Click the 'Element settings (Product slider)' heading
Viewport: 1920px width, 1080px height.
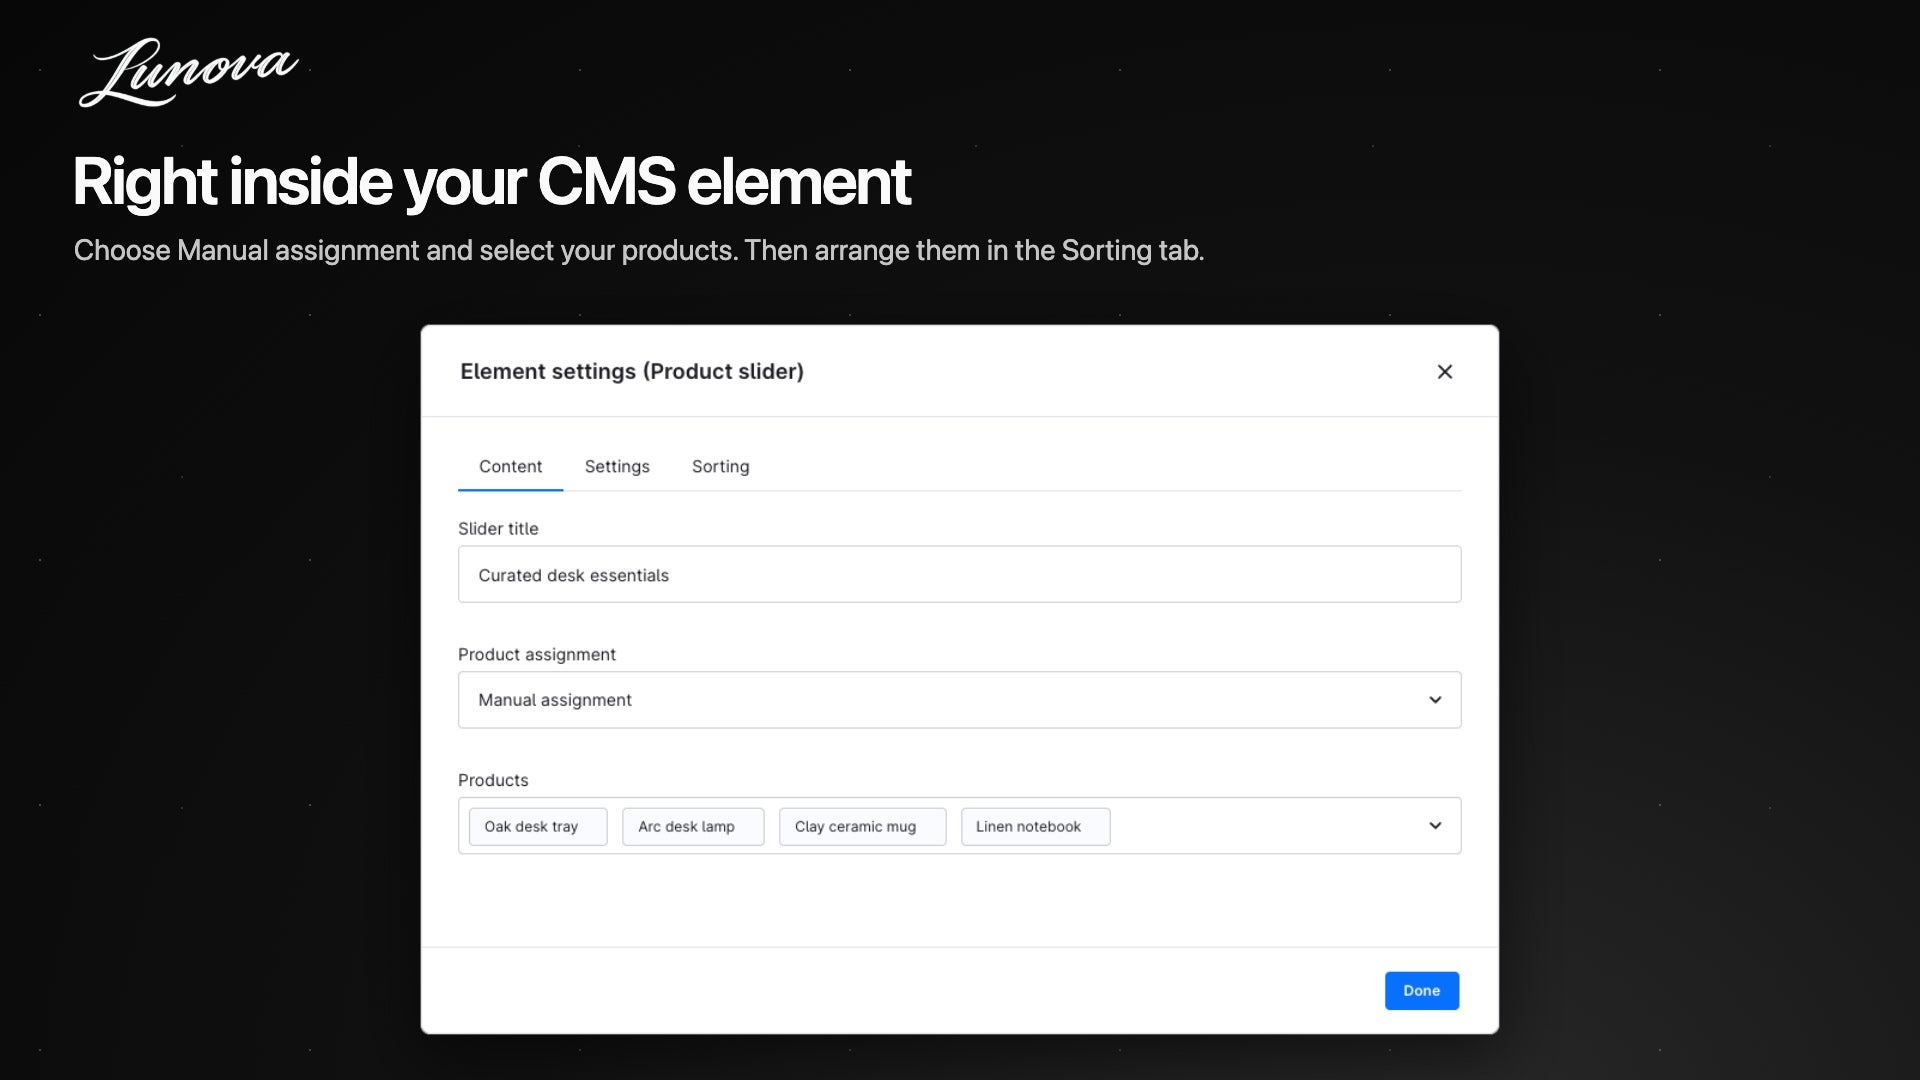[632, 372]
